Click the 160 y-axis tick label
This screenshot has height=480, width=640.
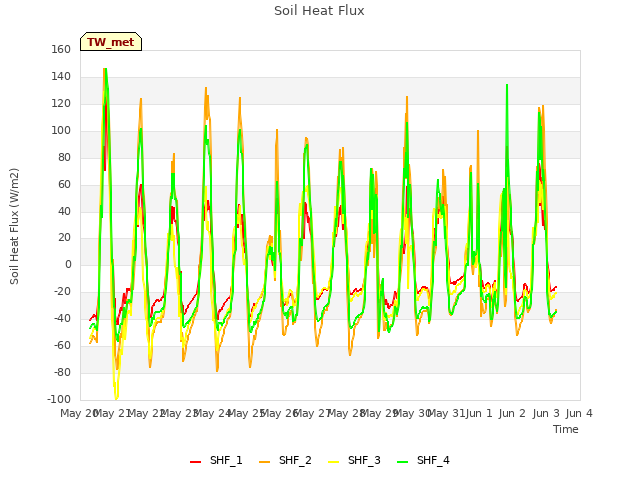(x=61, y=49)
